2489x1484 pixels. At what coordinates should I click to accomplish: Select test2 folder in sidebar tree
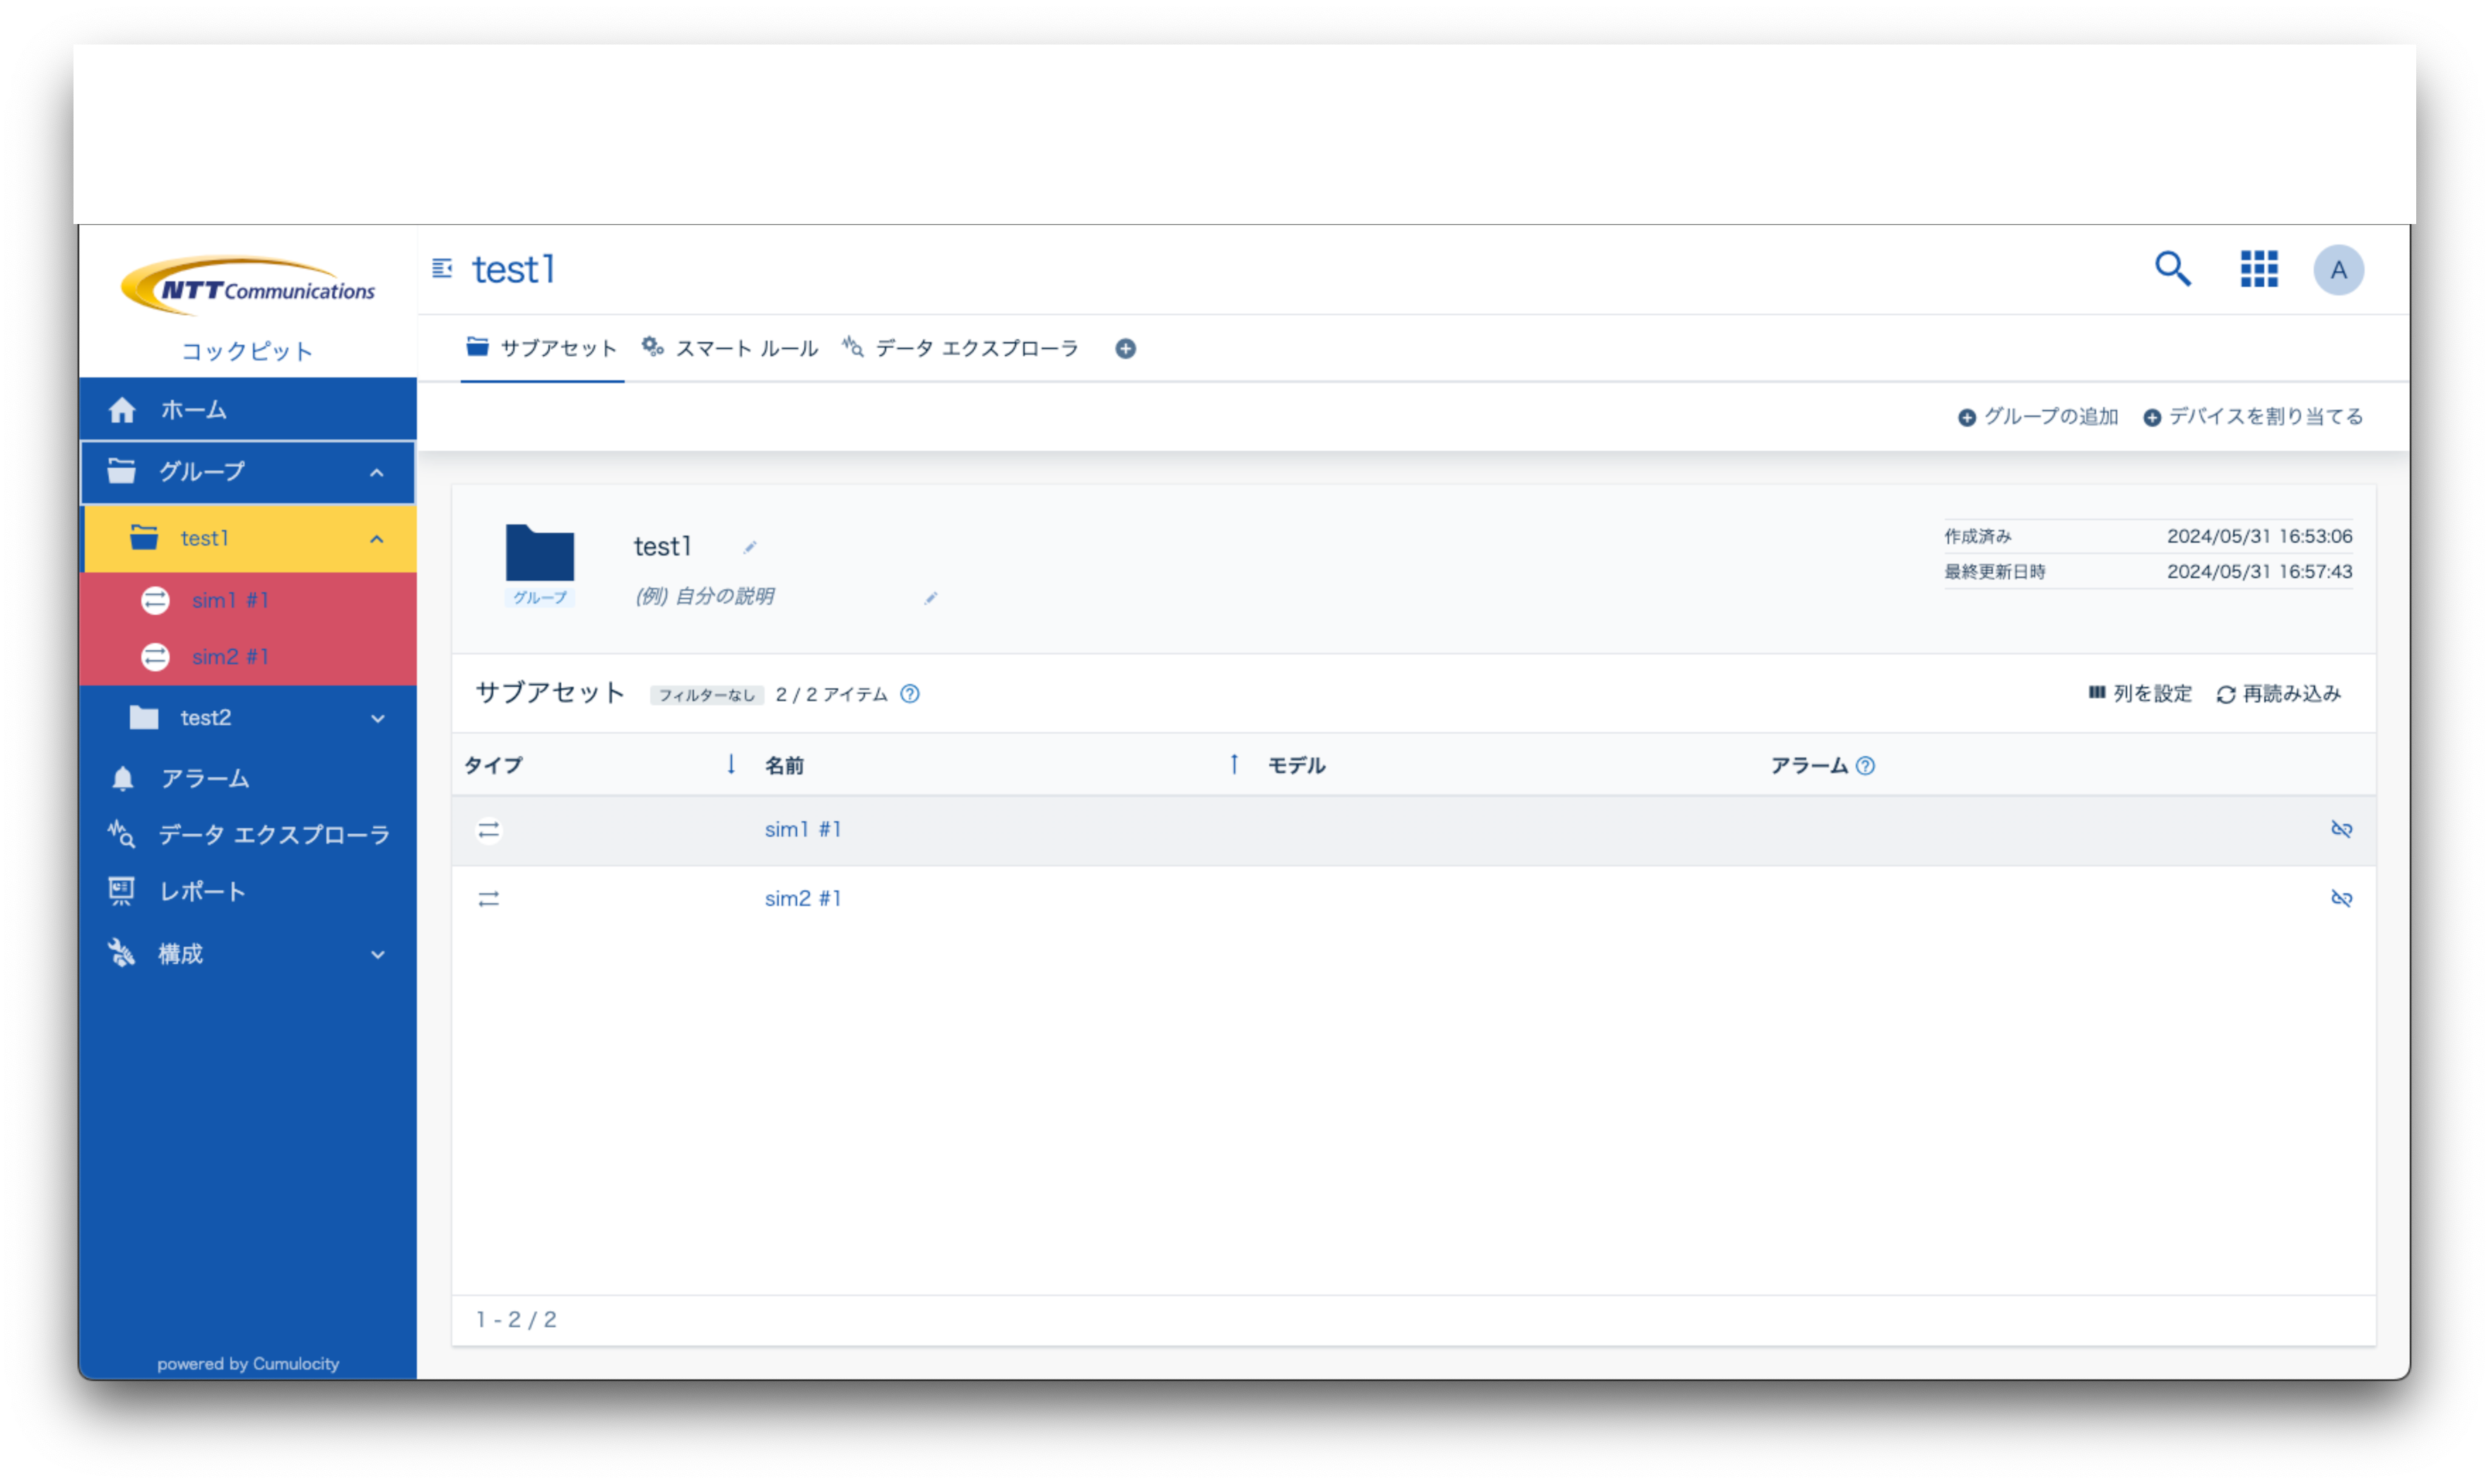point(248,718)
